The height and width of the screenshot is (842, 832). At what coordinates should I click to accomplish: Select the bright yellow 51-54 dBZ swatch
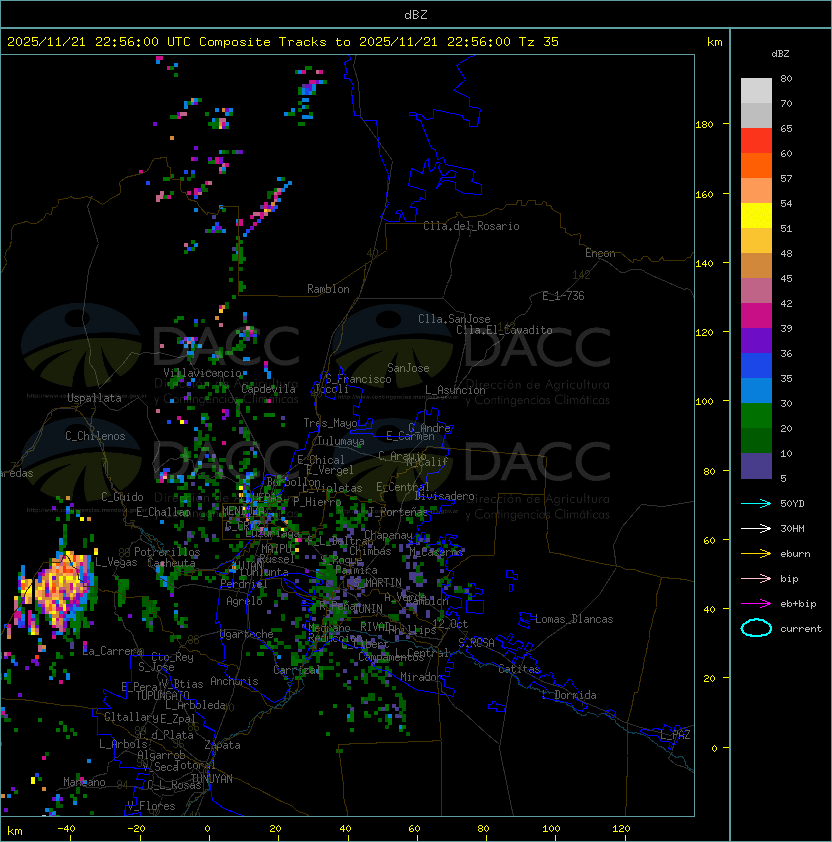click(756, 216)
